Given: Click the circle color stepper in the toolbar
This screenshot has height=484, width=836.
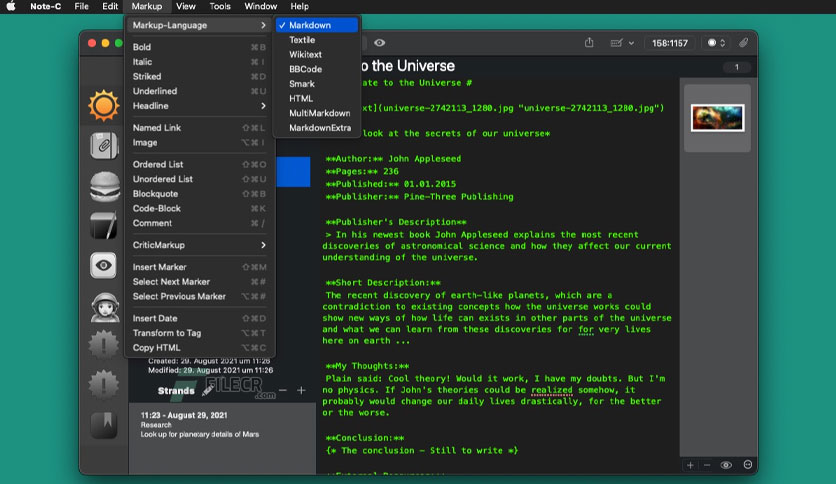Looking at the screenshot, I should tap(716, 43).
